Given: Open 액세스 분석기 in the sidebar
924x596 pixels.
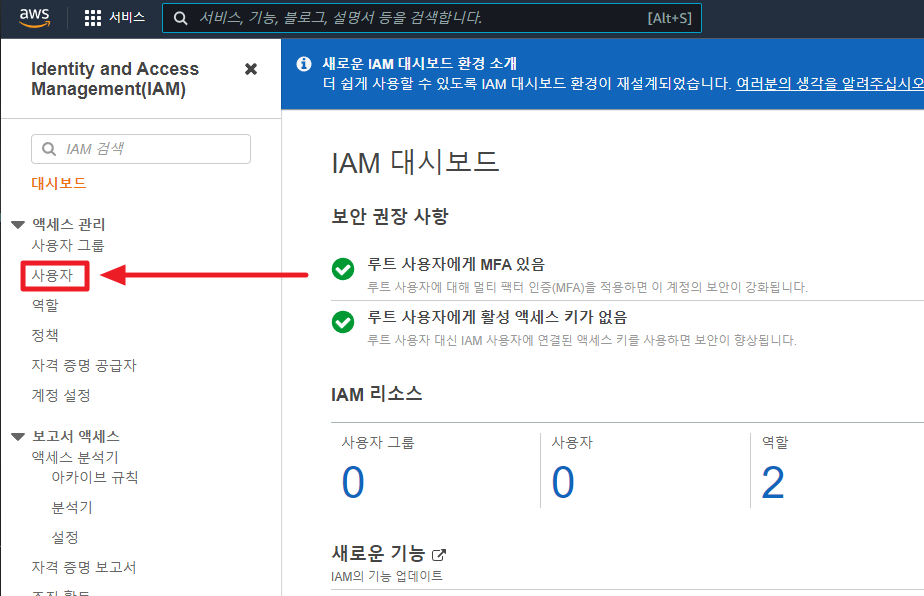Looking at the screenshot, I should click(75, 457).
